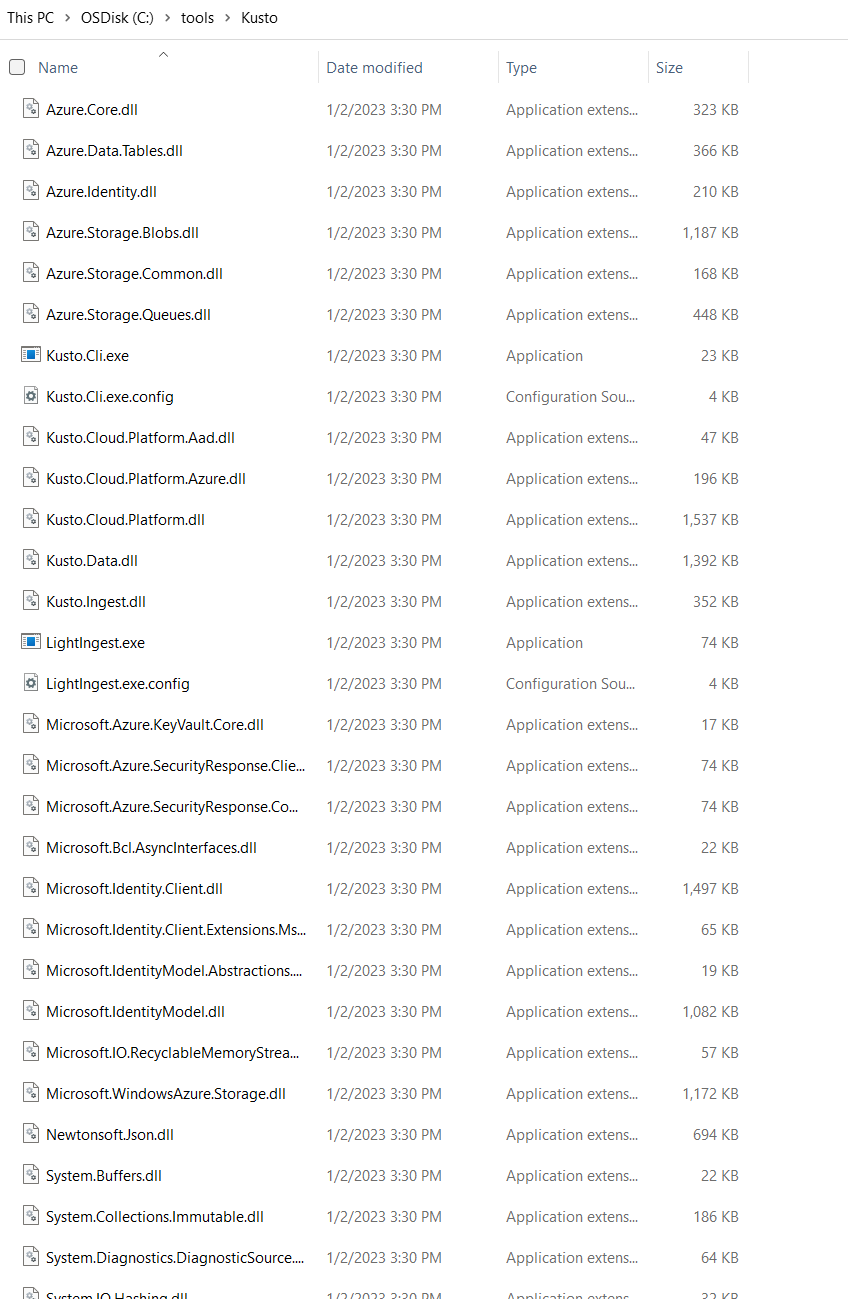Click the Azure.Core.dll file icon
Viewport: 848px width, 1312px height.
[x=30, y=109]
